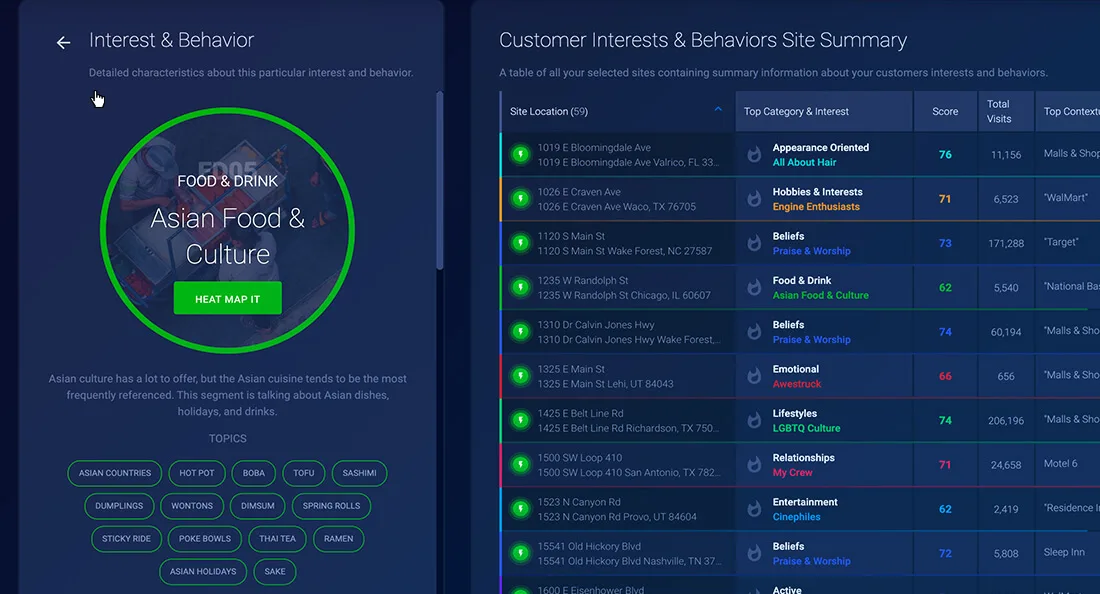
Task: Click flame icon beside Food & Drink
Action: (x=754, y=287)
